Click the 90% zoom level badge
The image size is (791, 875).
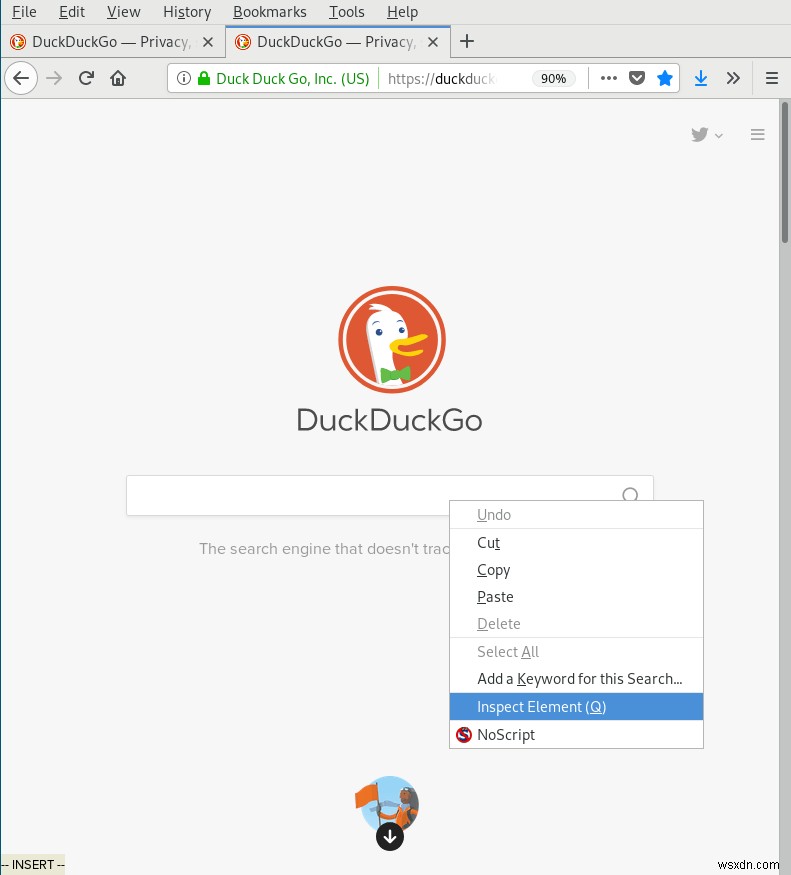[553, 79]
